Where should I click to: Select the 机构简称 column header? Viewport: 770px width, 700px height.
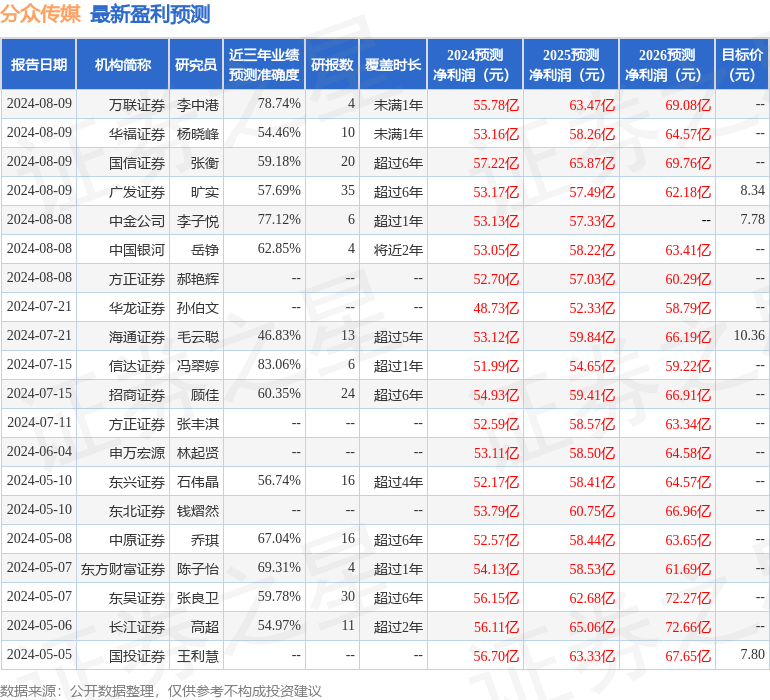pos(123,64)
